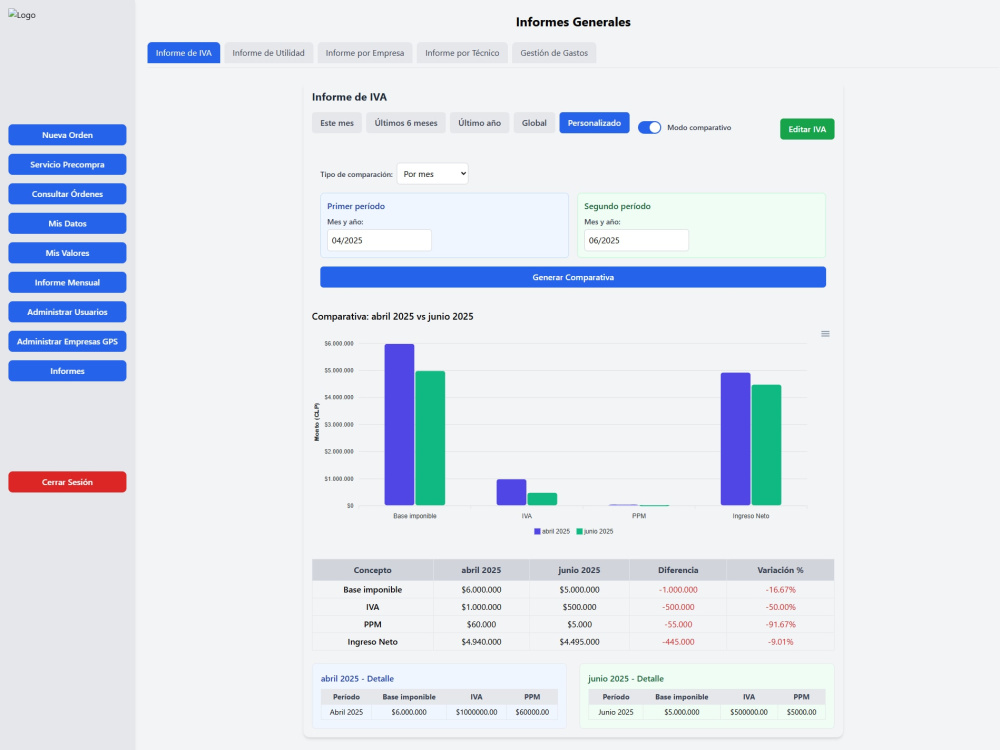Viewport: 1000px width, 750px height.
Task: Click the junio 2025 - Detalle heading
Action: [626, 679]
